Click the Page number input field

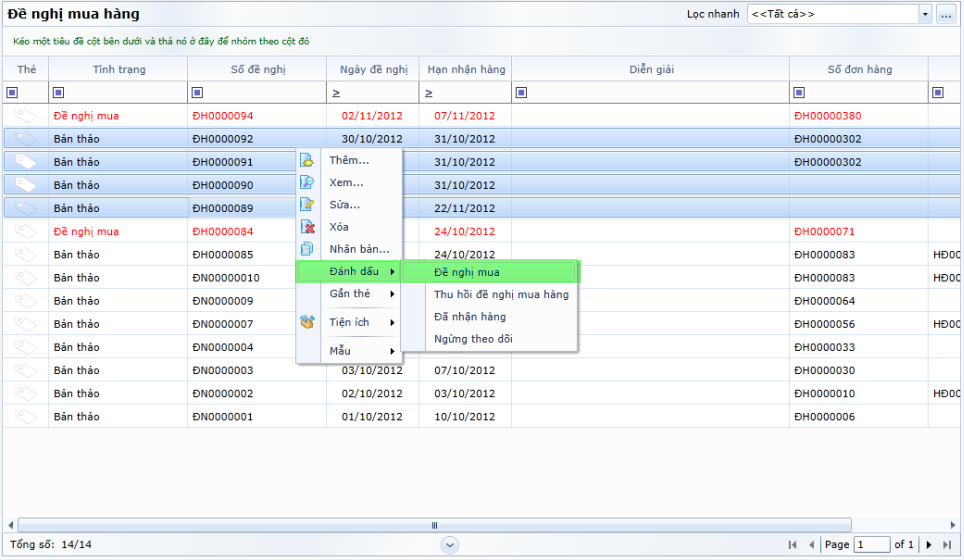point(871,545)
